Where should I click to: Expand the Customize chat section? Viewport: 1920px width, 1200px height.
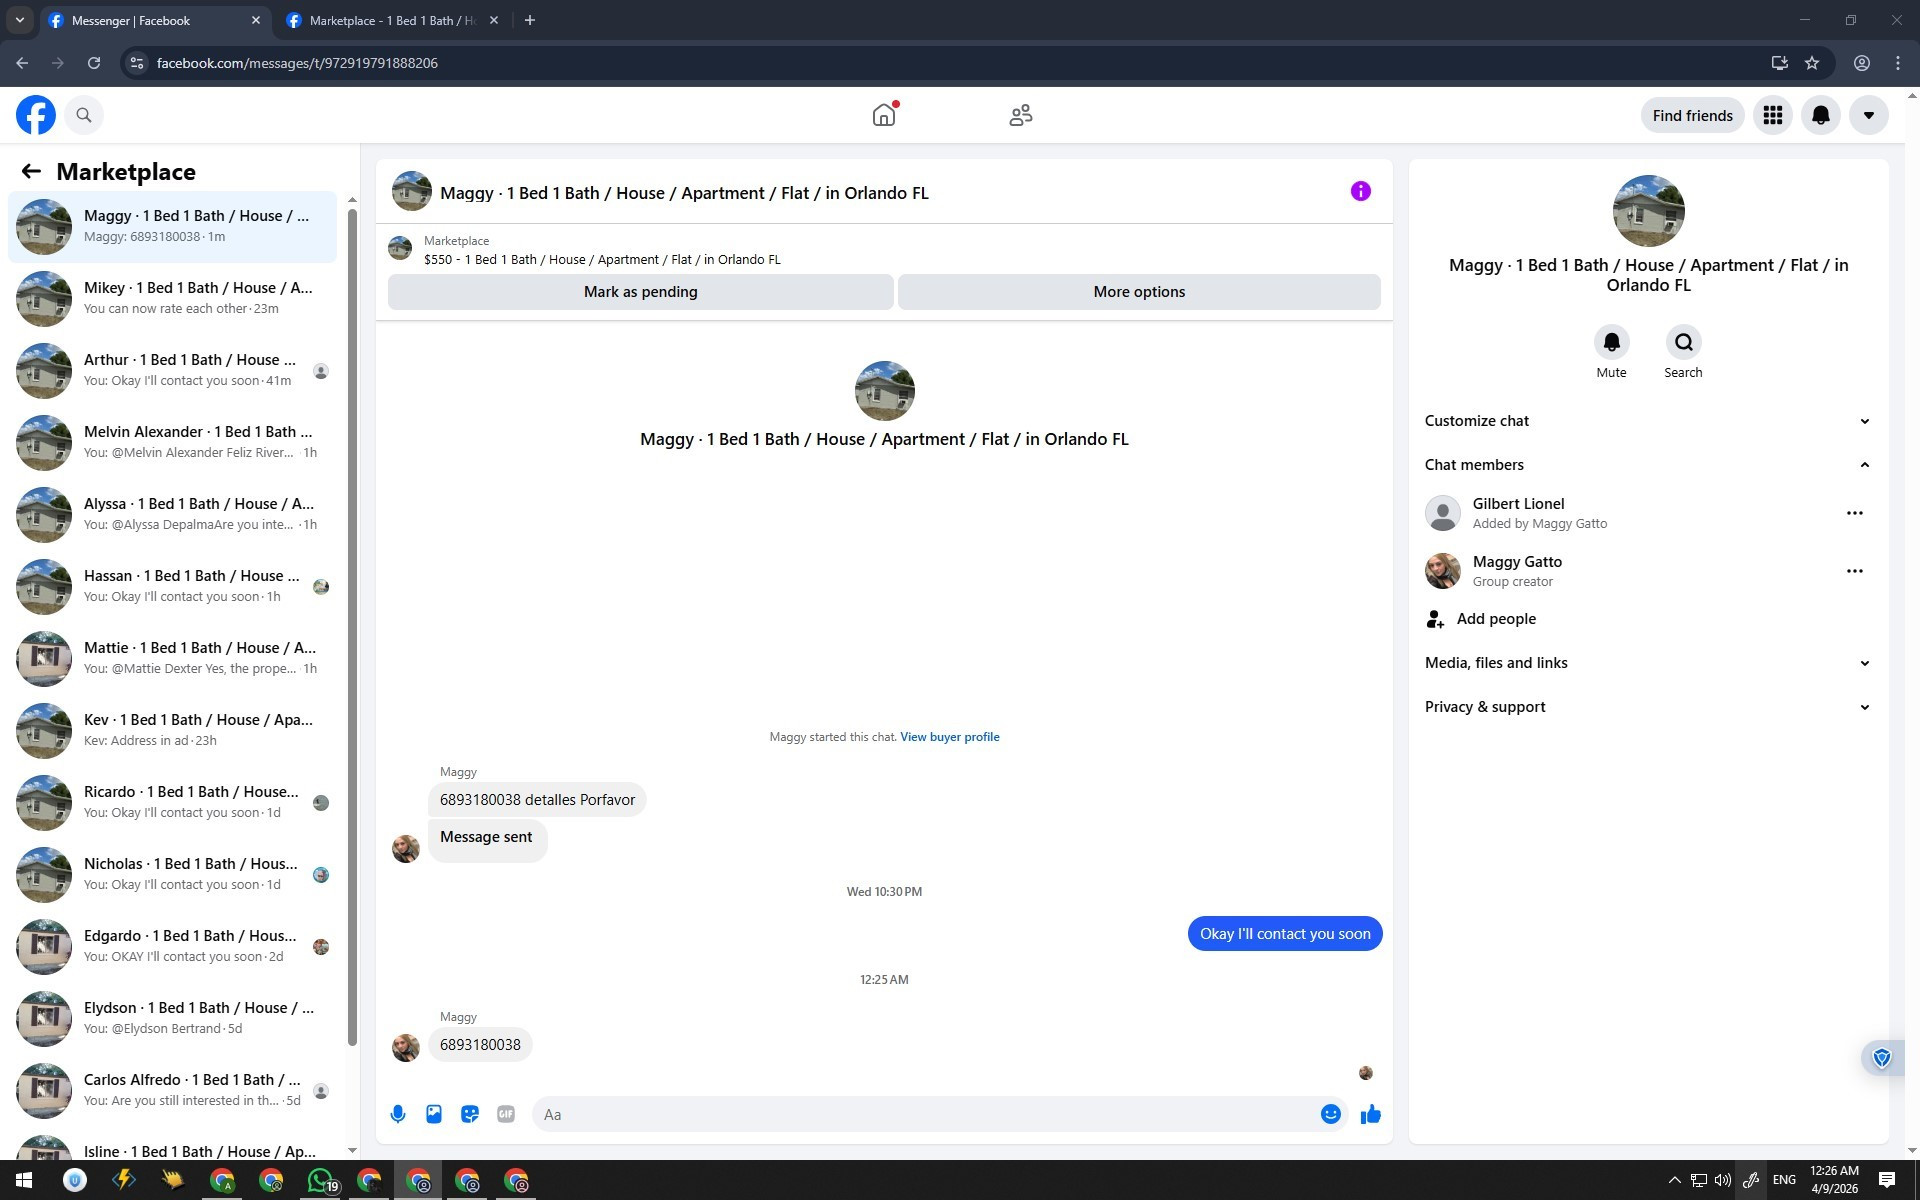tap(1647, 421)
